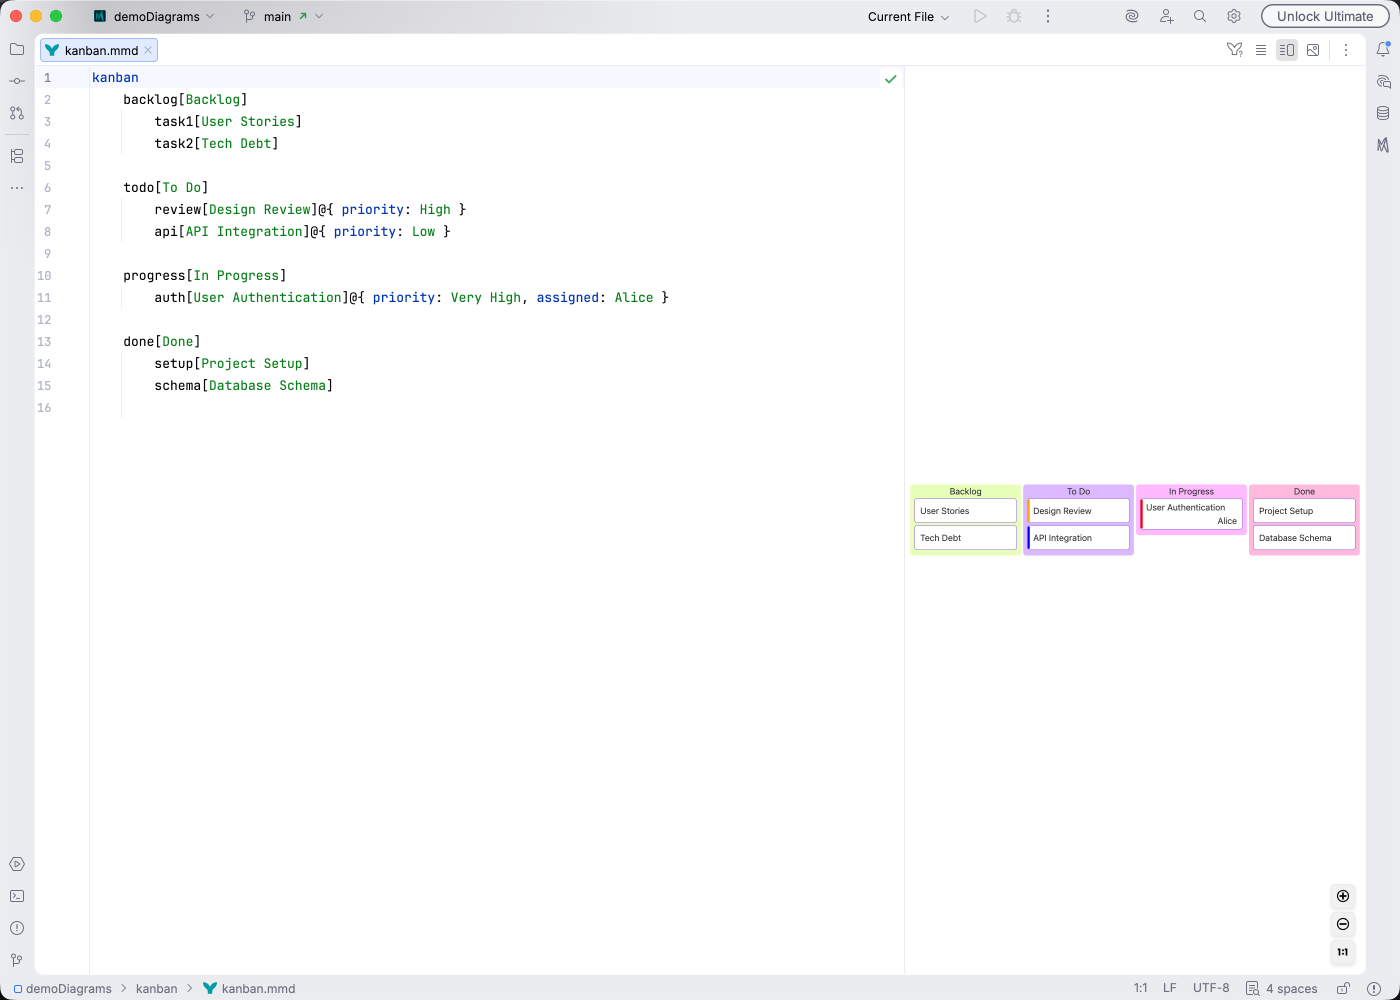Show the diagram preview only
The height and width of the screenshot is (1000, 1400).
(1313, 49)
